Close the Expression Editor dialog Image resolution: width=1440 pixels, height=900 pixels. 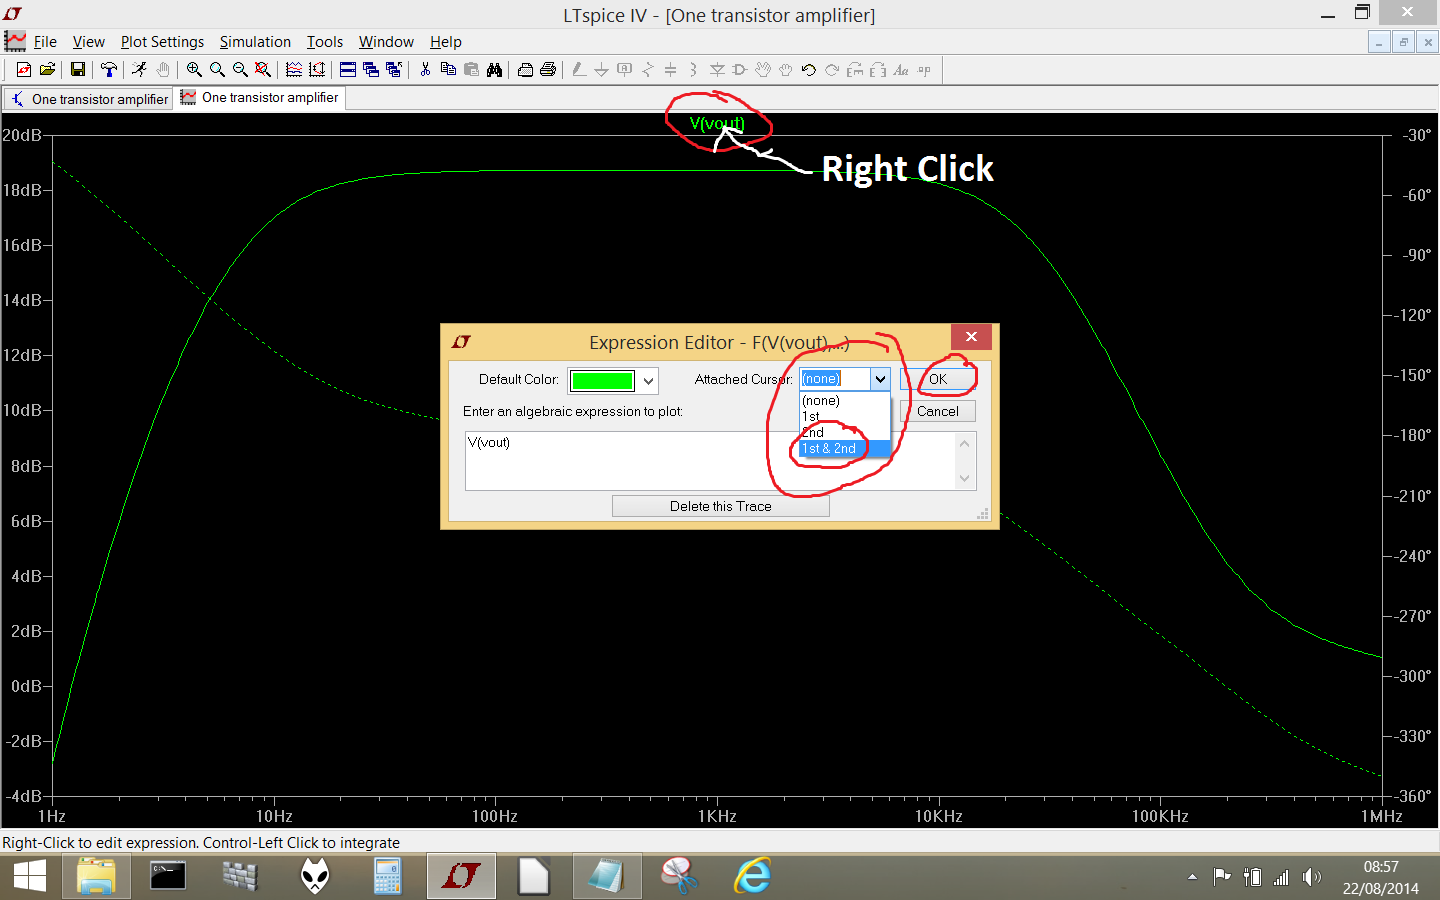coord(971,337)
